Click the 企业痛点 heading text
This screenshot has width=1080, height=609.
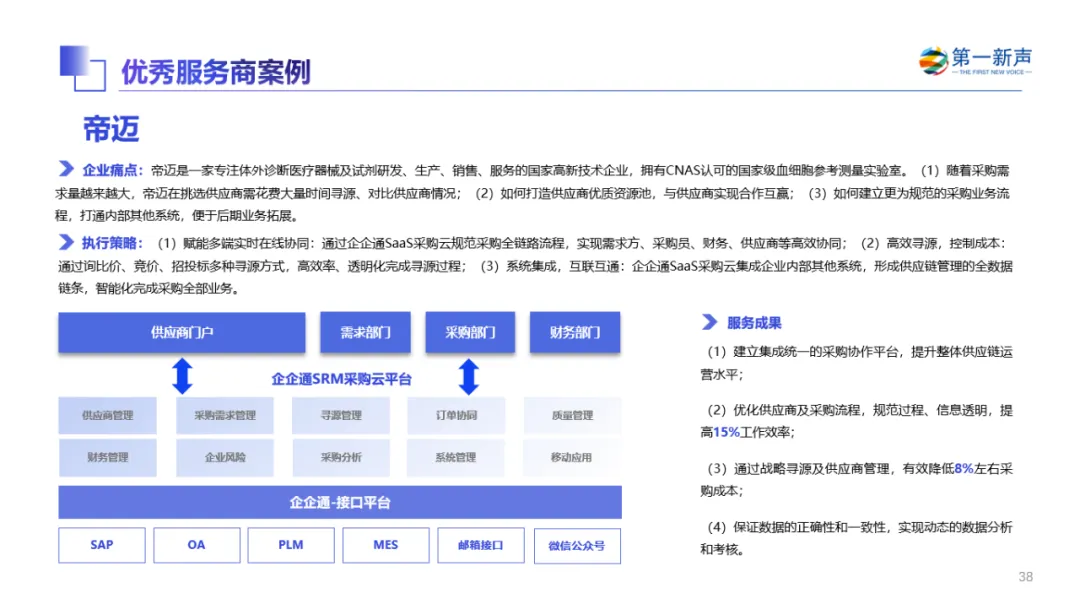click(x=112, y=170)
